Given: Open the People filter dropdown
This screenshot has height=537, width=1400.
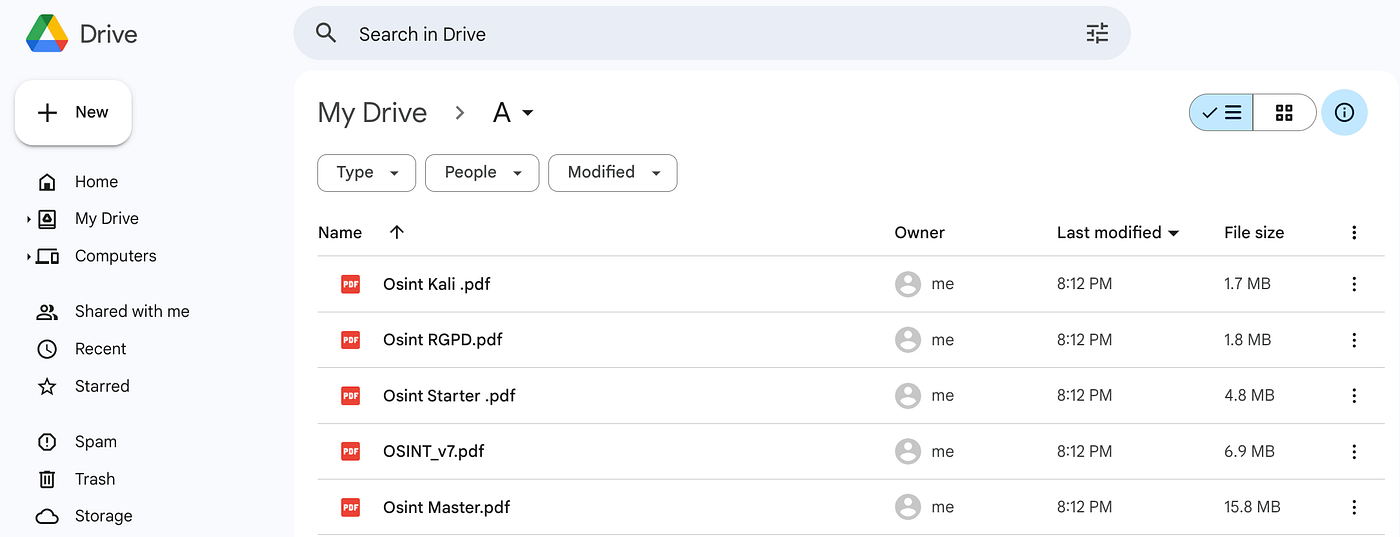Looking at the screenshot, I should point(482,172).
